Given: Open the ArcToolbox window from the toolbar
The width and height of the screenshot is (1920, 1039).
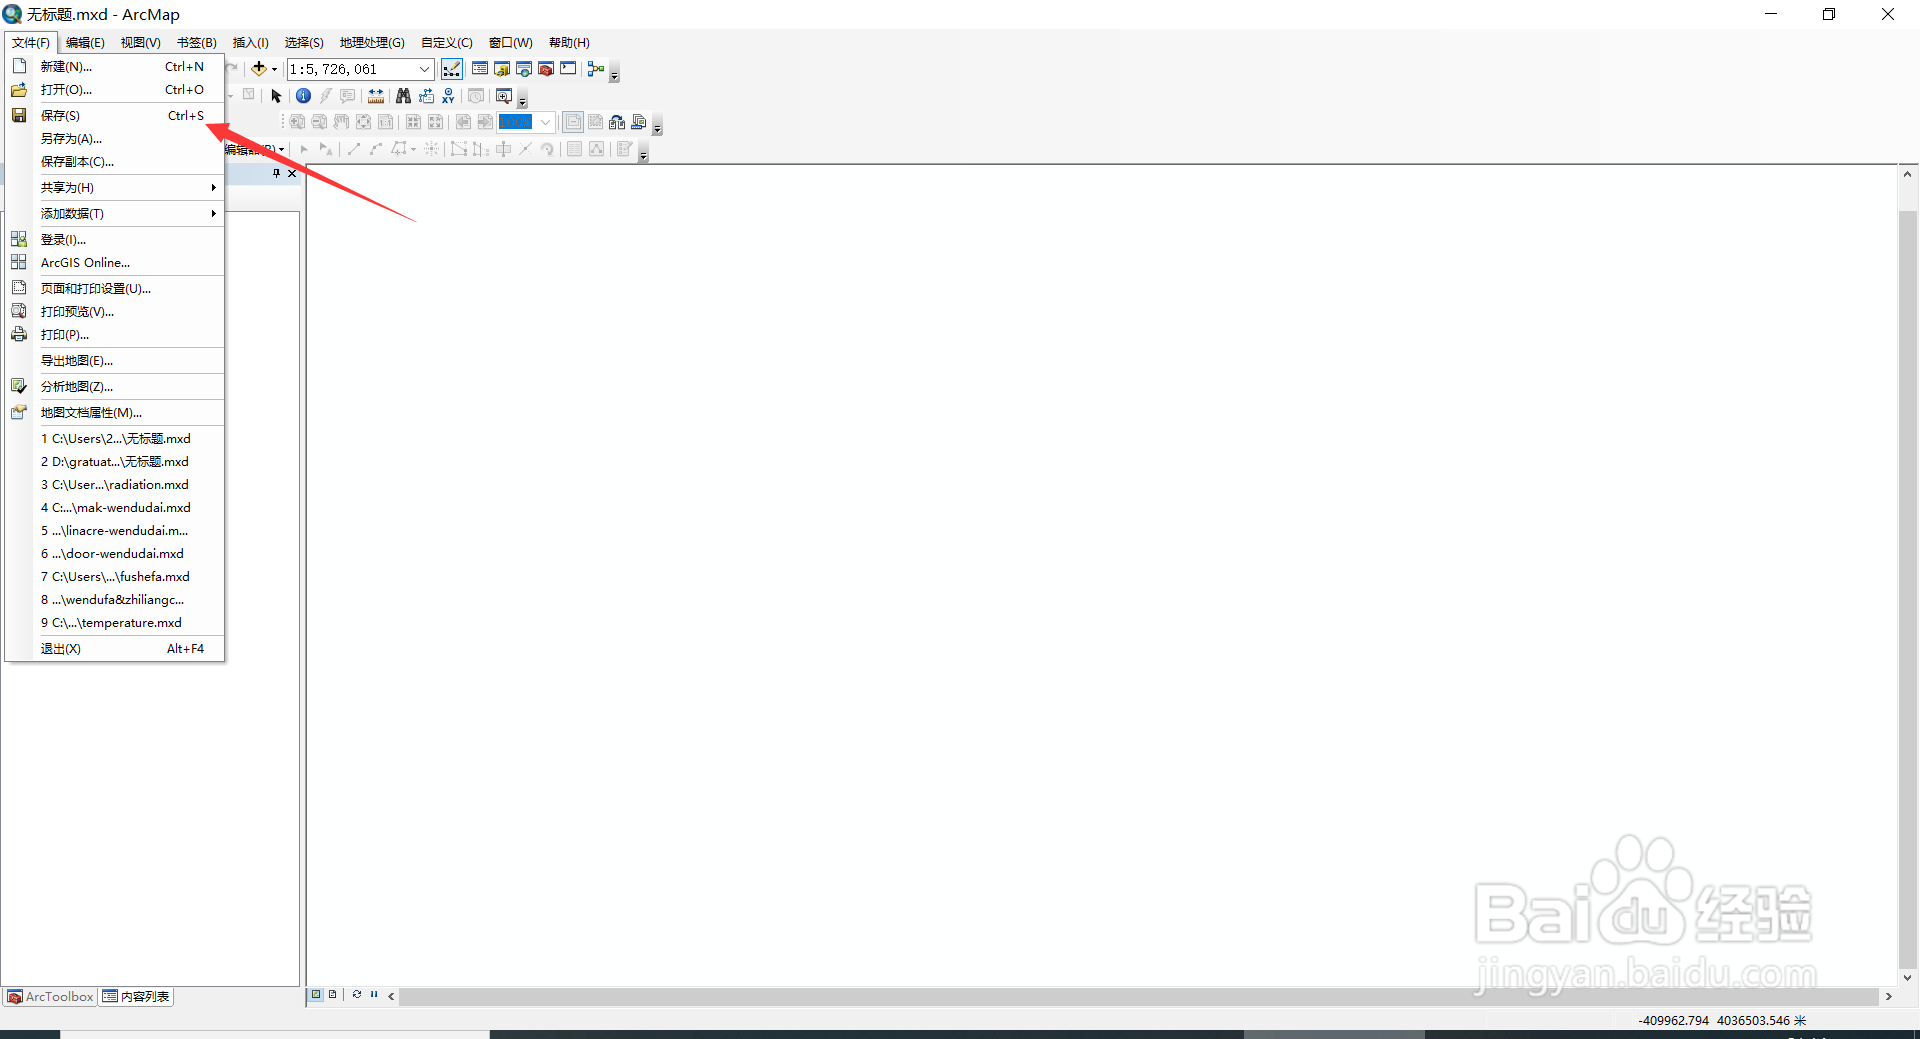Looking at the screenshot, I should click(x=545, y=68).
